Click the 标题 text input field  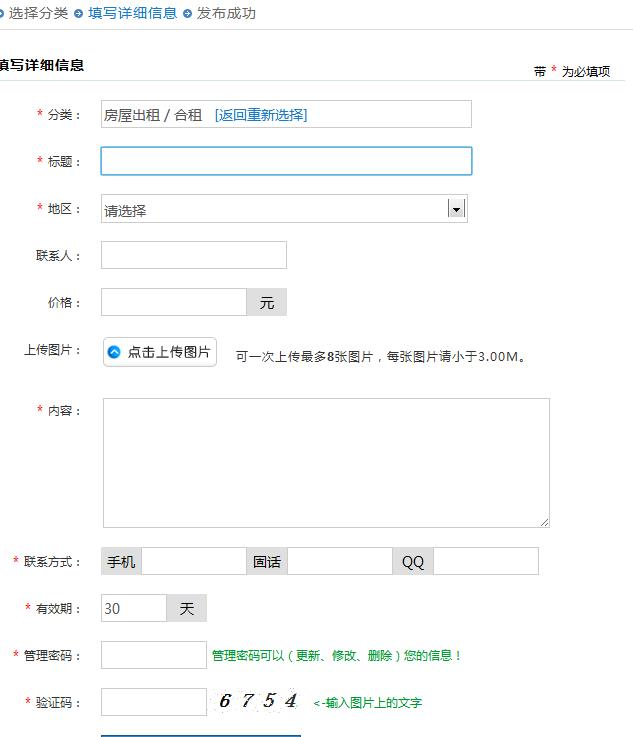pyautogui.click(x=286, y=161)
